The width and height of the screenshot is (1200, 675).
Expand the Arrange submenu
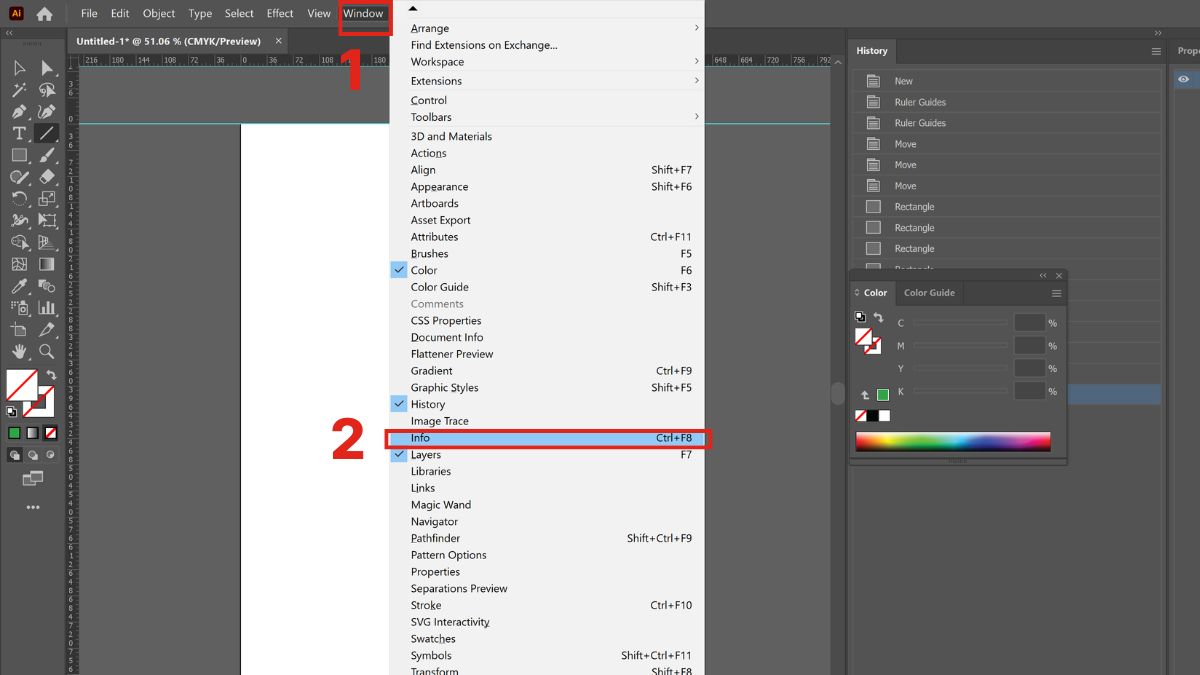547,28
